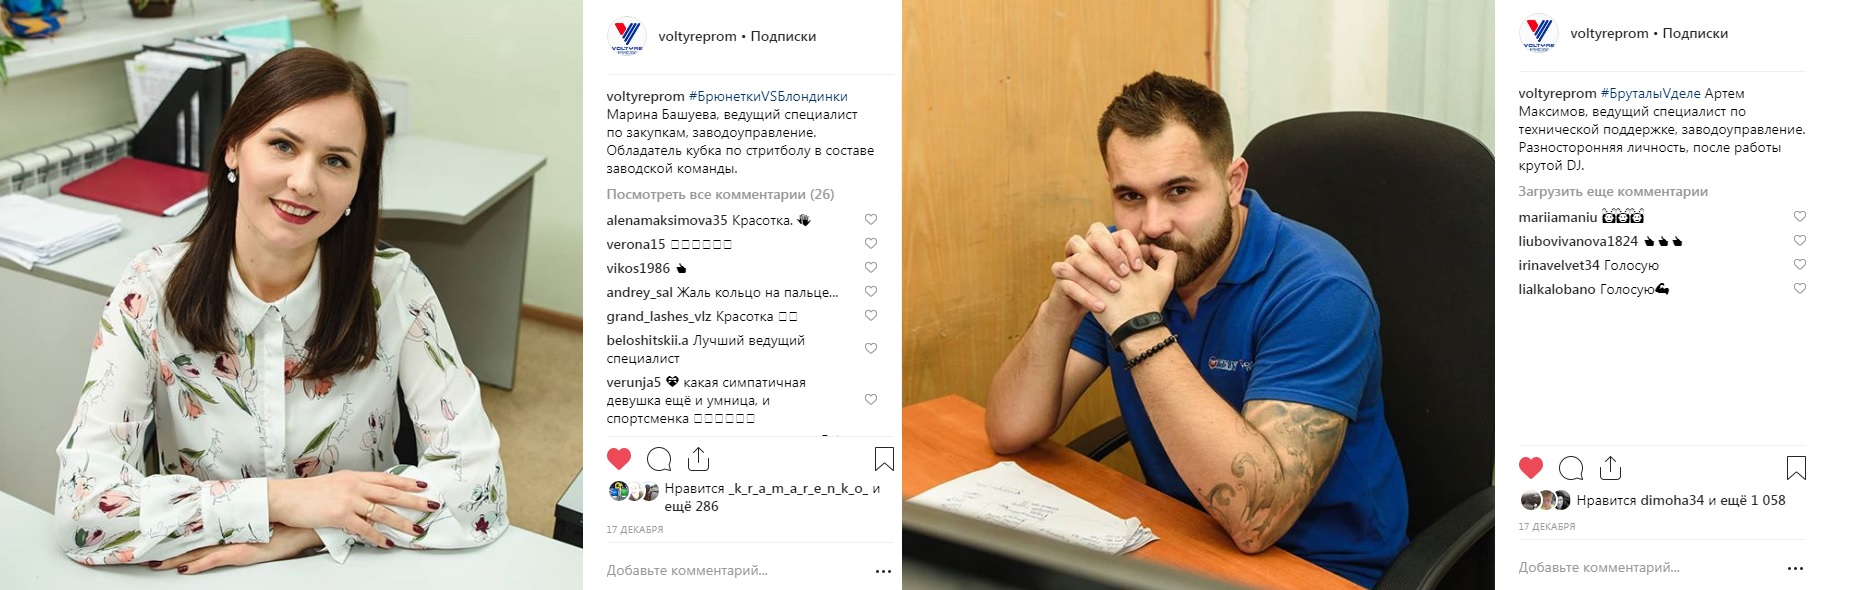The height and width of the screenshot is (590, 1853).
Task: Share the right post via share icon
Action: pos(1610,468)
